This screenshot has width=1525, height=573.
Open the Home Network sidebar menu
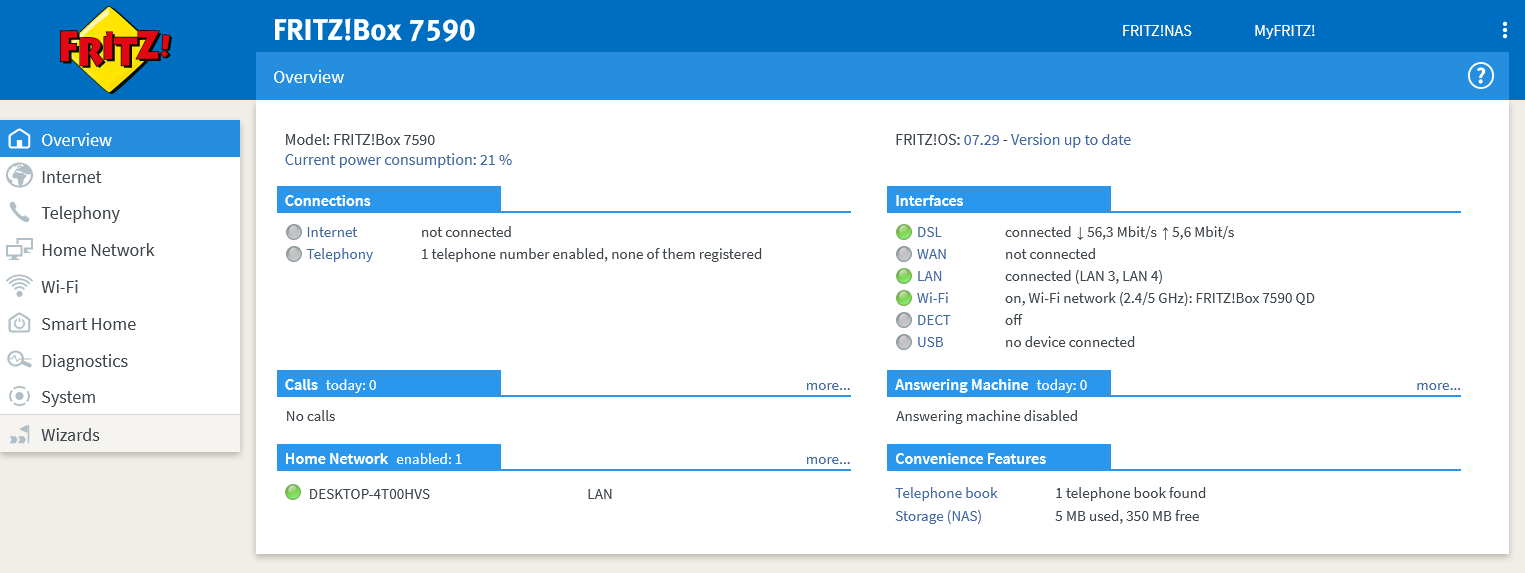(120, 250)
